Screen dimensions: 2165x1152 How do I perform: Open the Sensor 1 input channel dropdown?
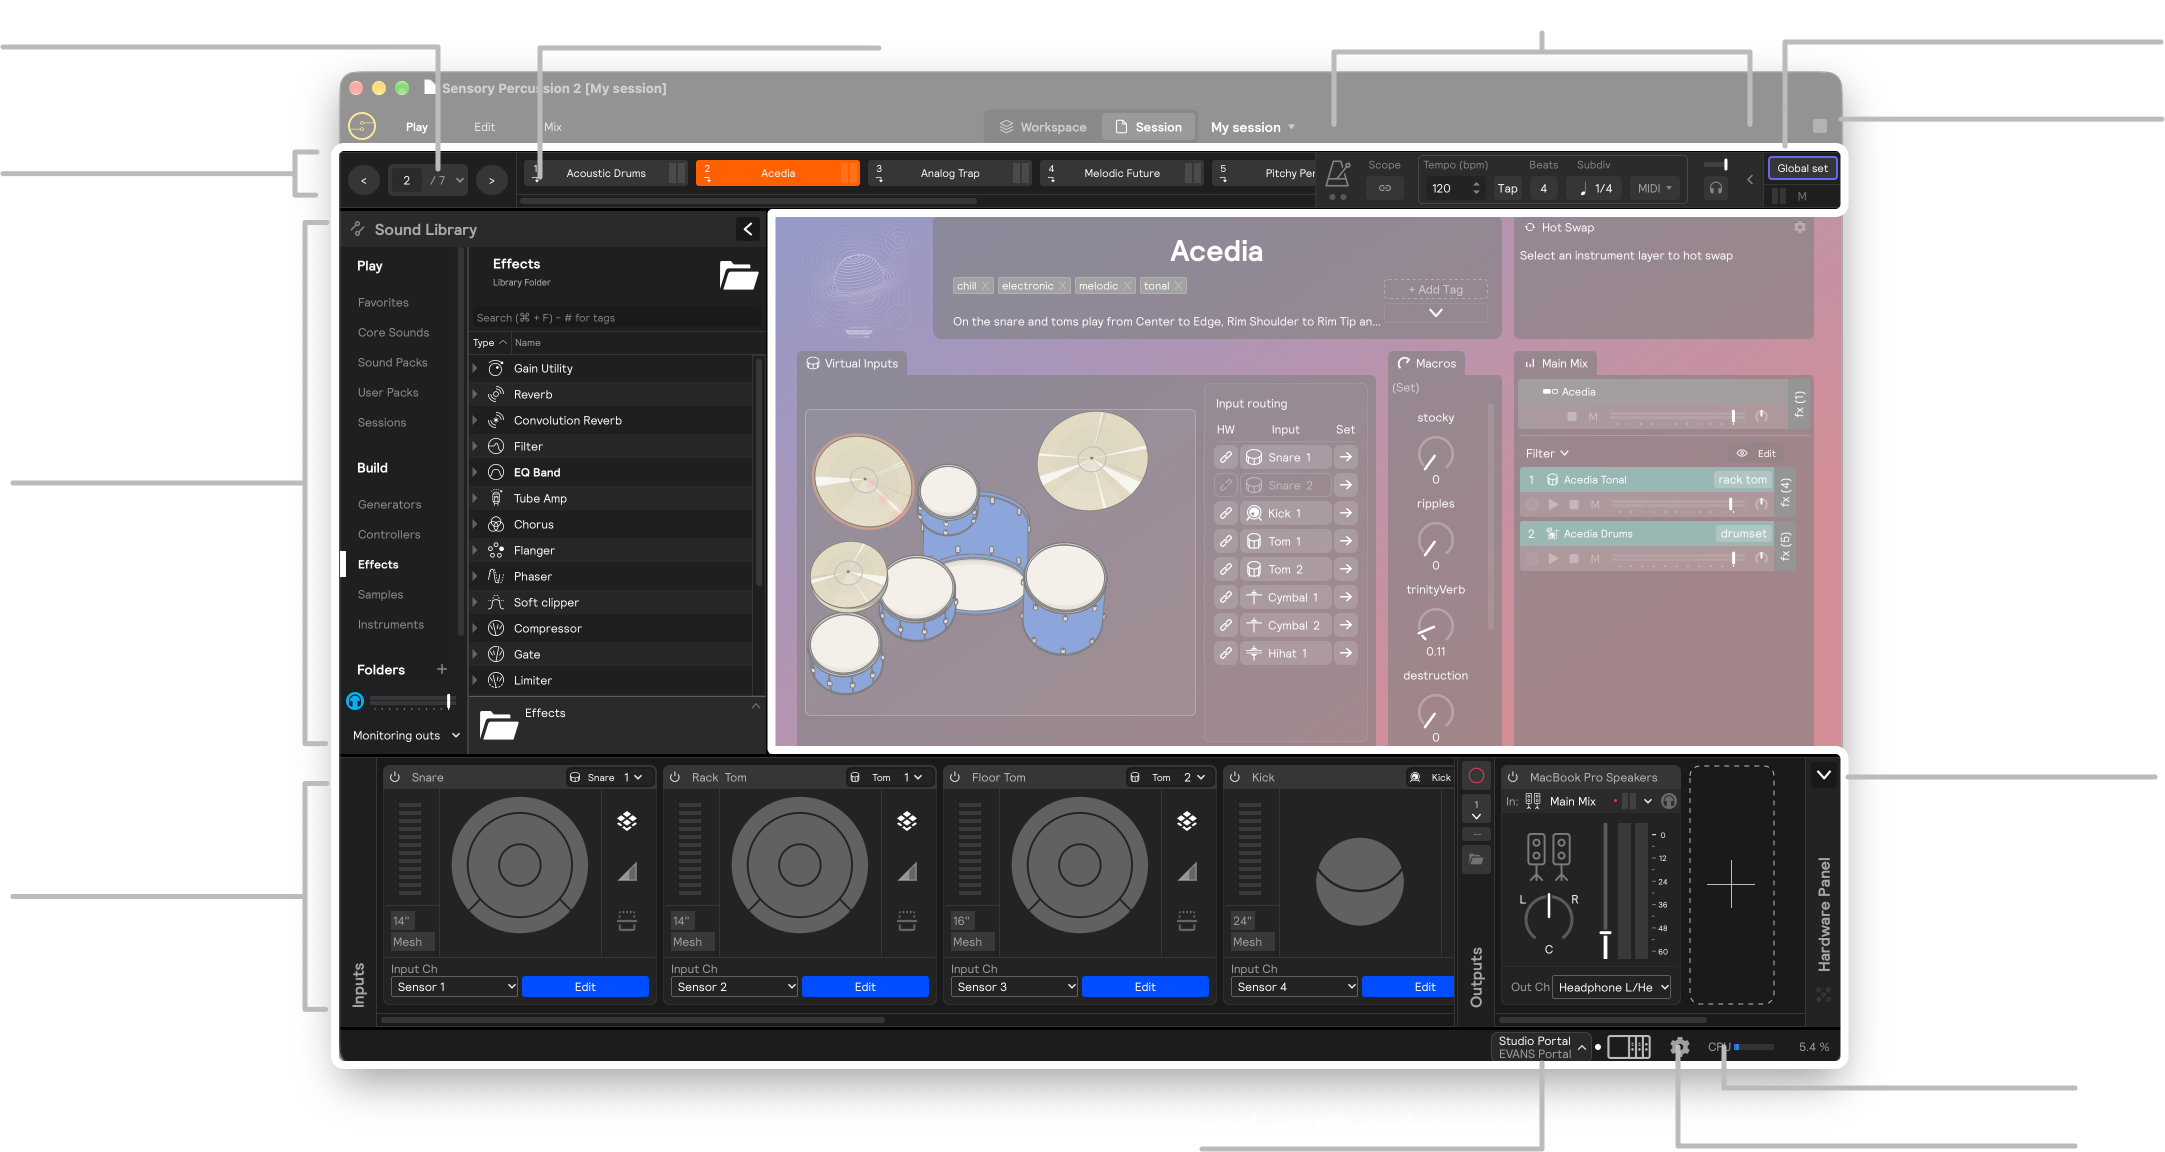tap(454, 987)
